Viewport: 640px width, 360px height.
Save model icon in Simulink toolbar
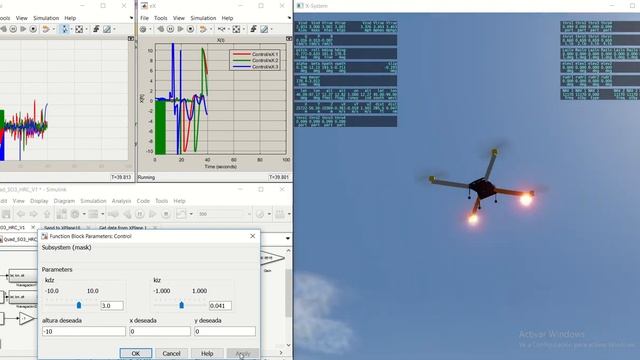pyautogui.click(x=6, y=214)
